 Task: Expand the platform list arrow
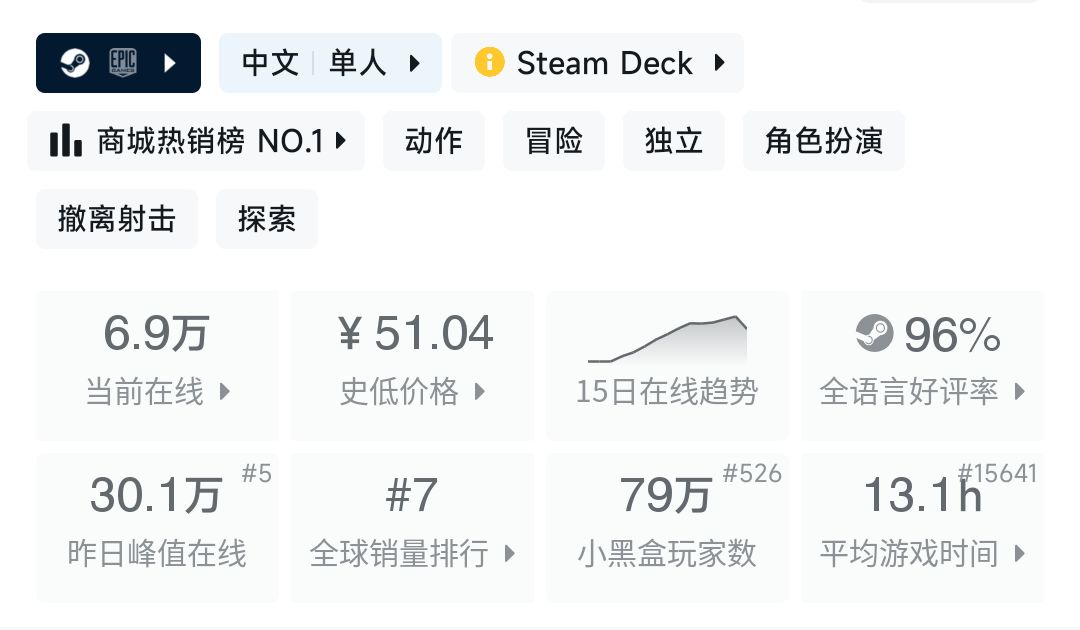pyautogui.click(x=170, y=63)
